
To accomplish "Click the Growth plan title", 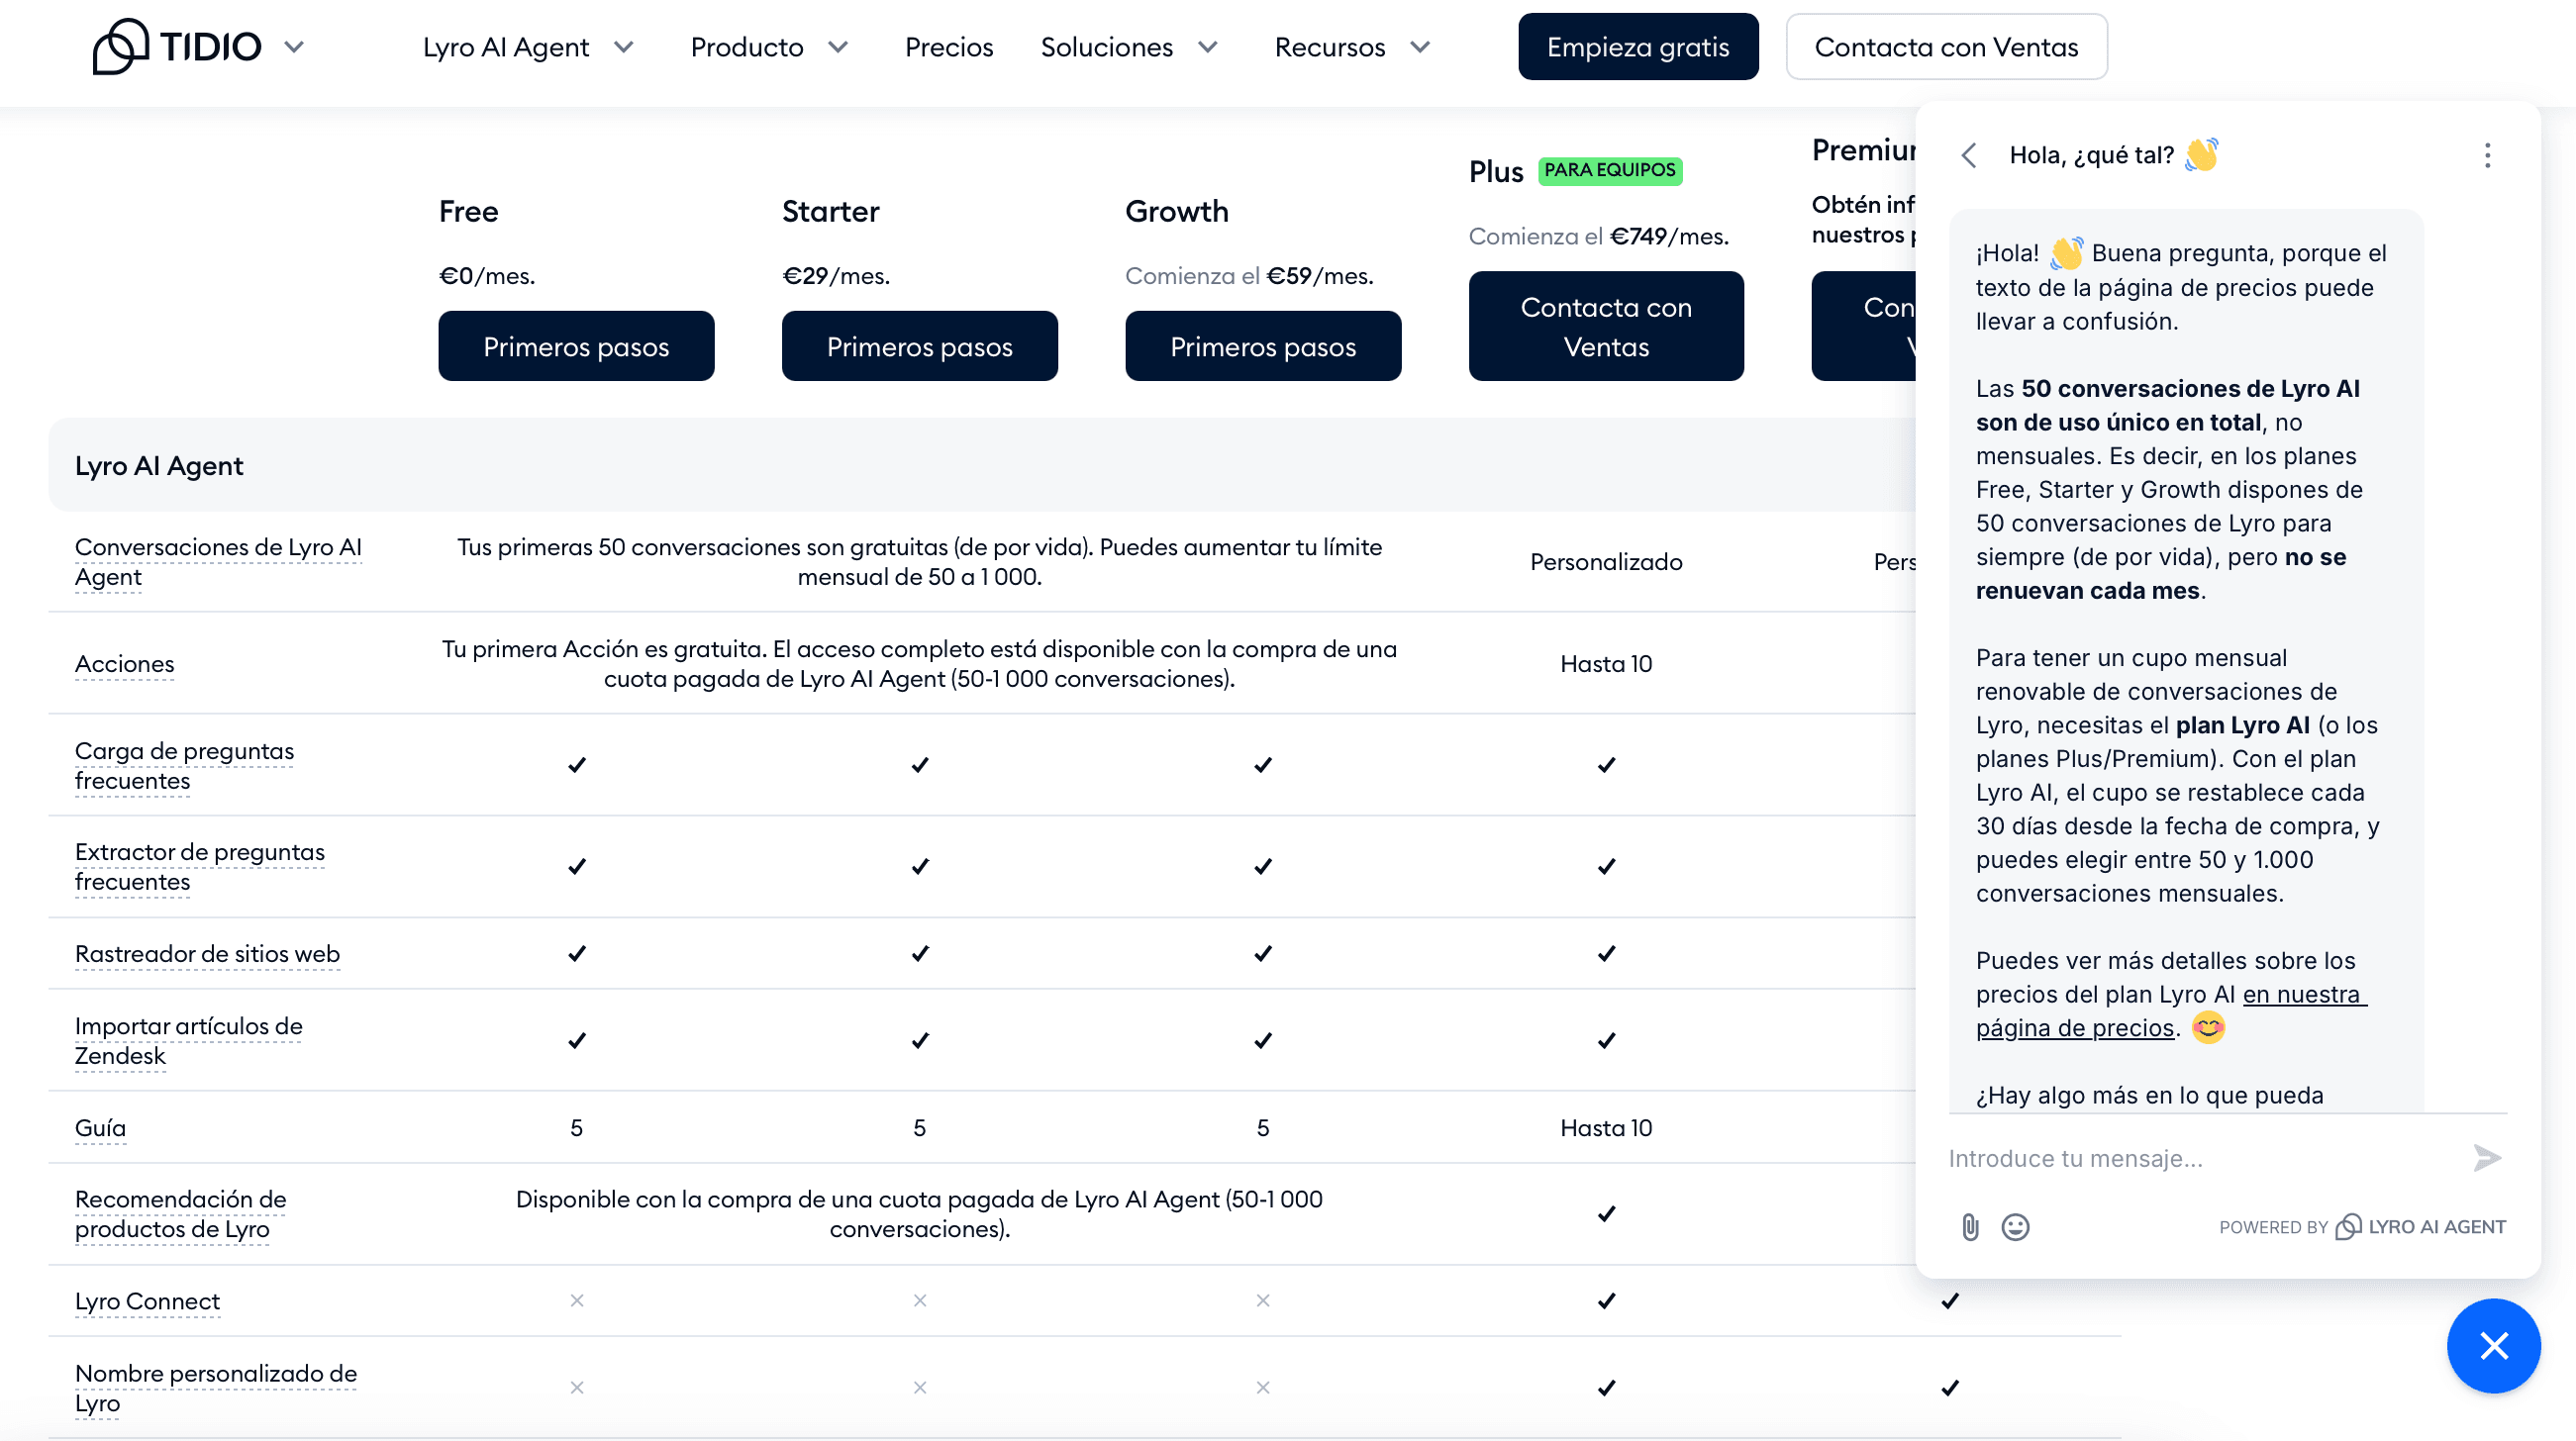I will tap(1176, 211).
